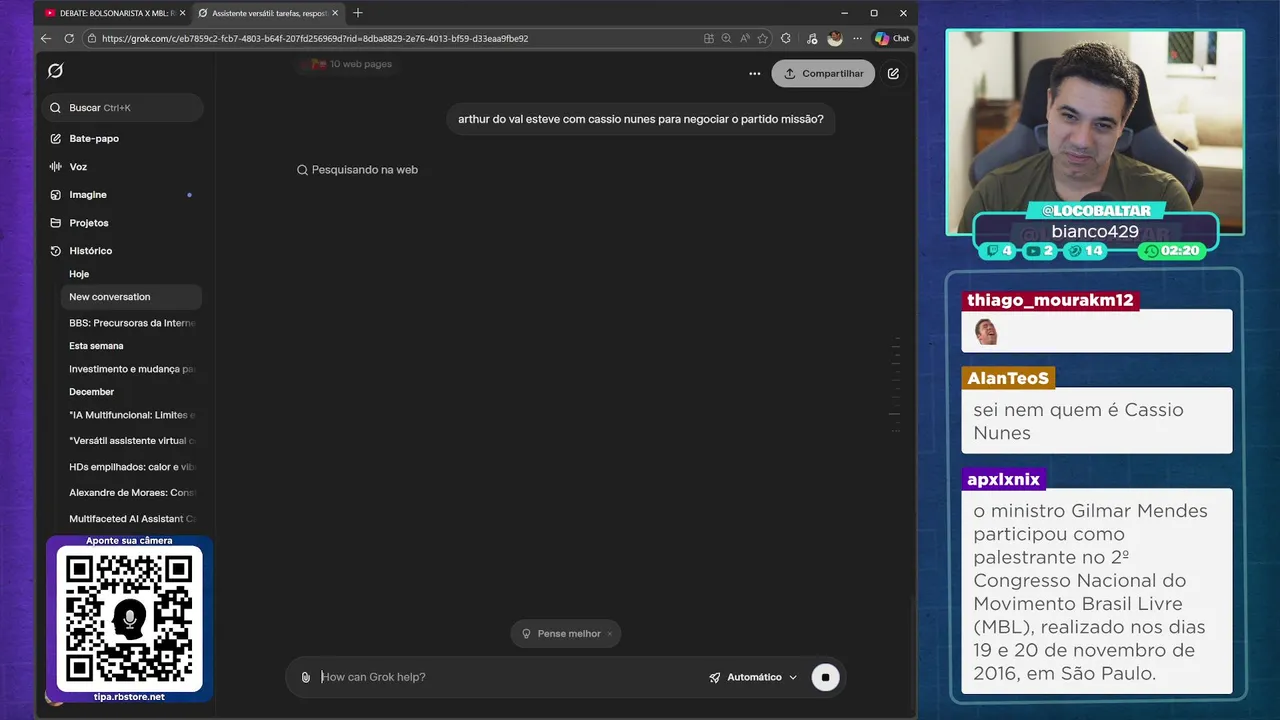Open a new browser tab with plus

pyautogui.click(x=358, y=13)
